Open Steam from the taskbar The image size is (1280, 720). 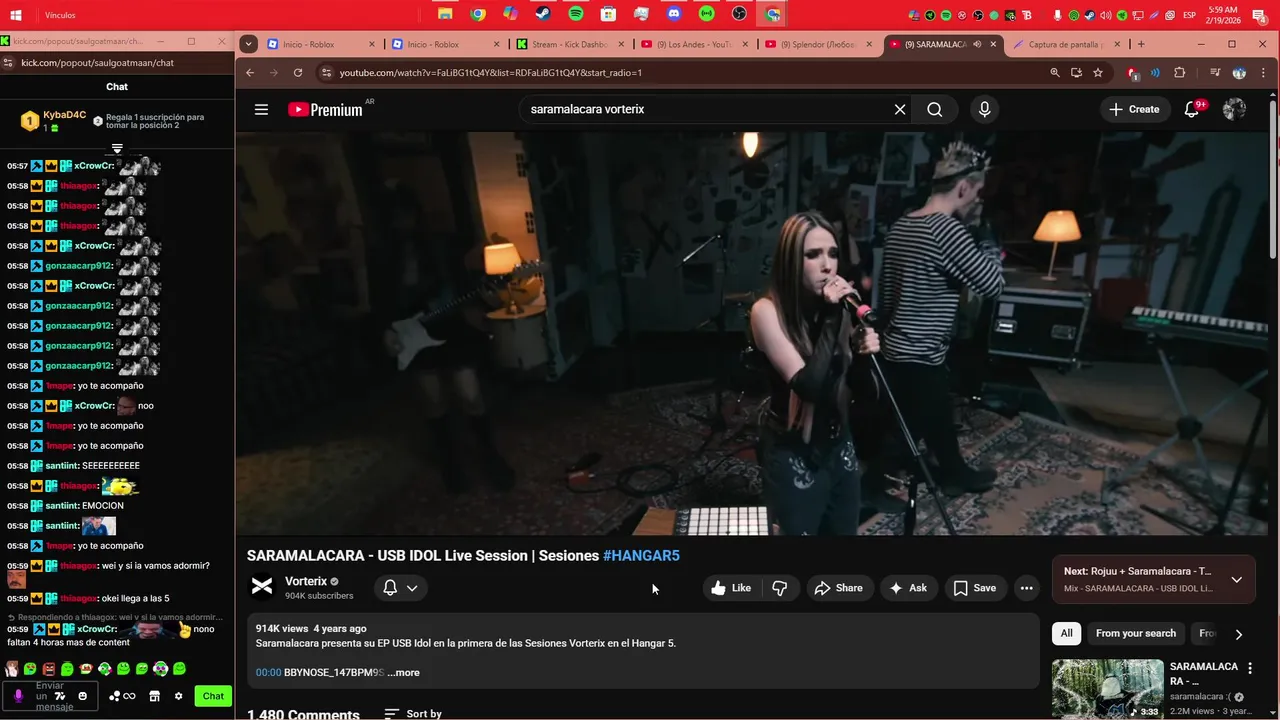pos(543,14)
